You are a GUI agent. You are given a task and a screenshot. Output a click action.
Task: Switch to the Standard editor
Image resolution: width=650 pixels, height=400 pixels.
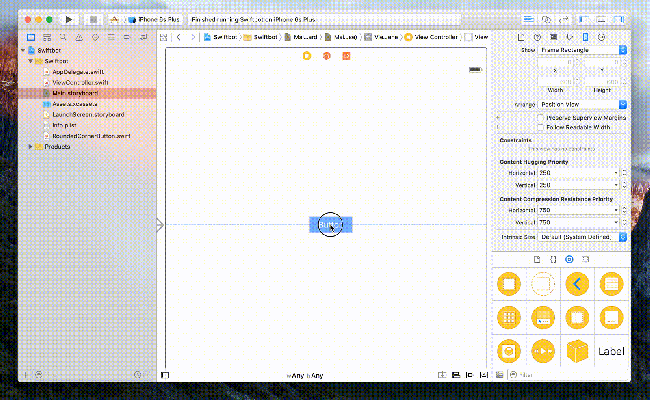pyautogui.click(x=529, y=19)
